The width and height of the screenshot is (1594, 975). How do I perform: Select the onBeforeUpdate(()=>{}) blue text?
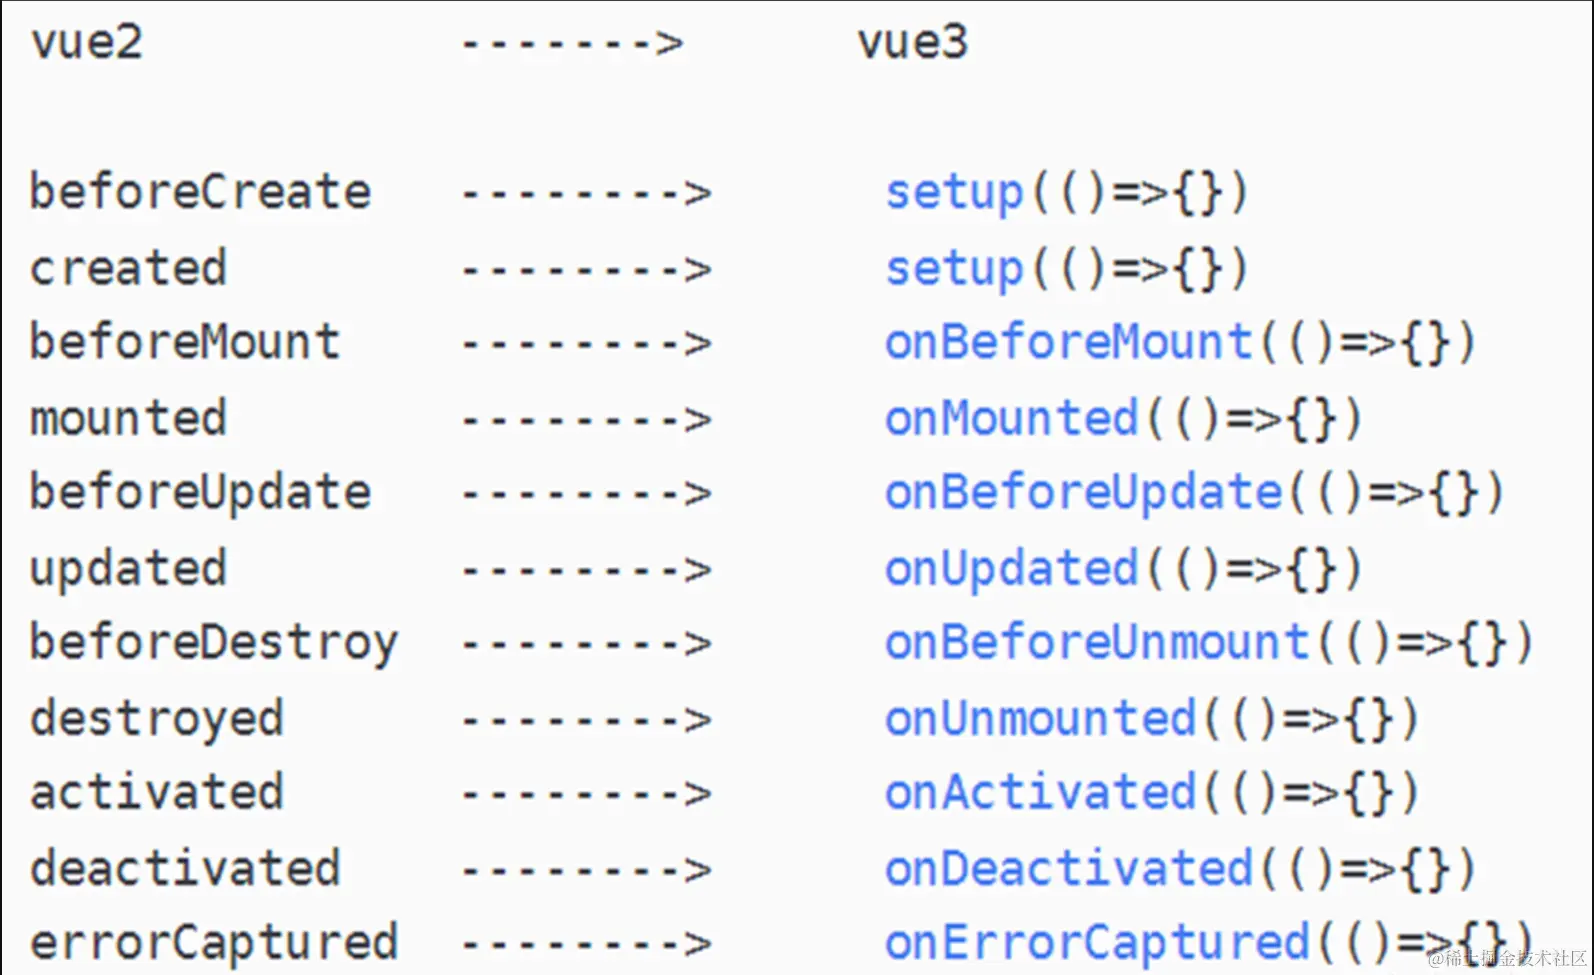1193,493
